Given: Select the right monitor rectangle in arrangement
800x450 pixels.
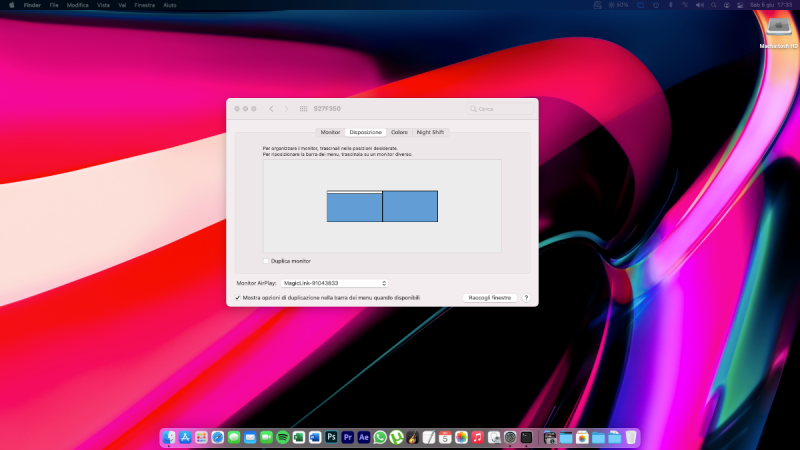Looking at the screenshot, I should click(x=410, y=206).
